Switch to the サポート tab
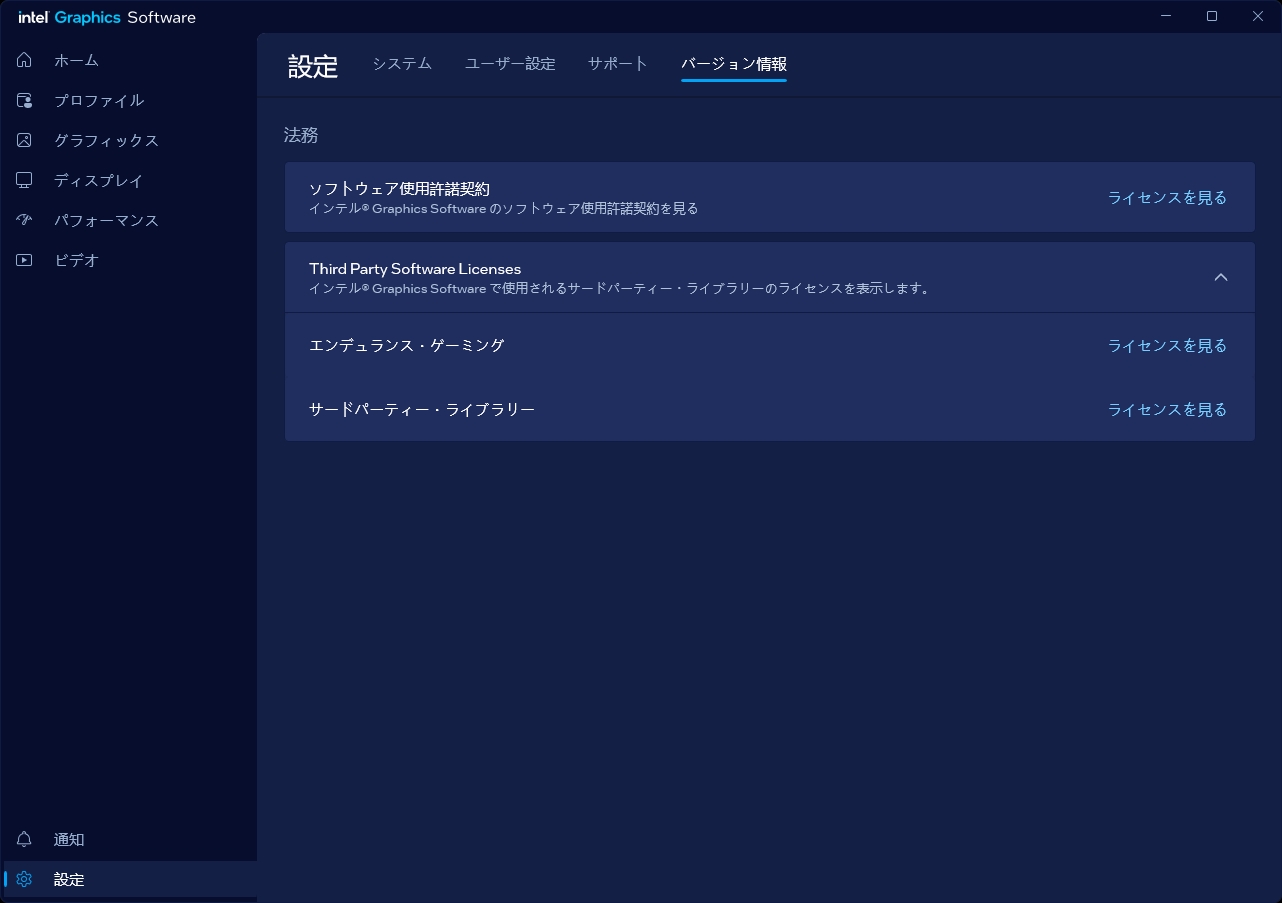The height and width of the screenshot is (903, 1282). [618, 64]
